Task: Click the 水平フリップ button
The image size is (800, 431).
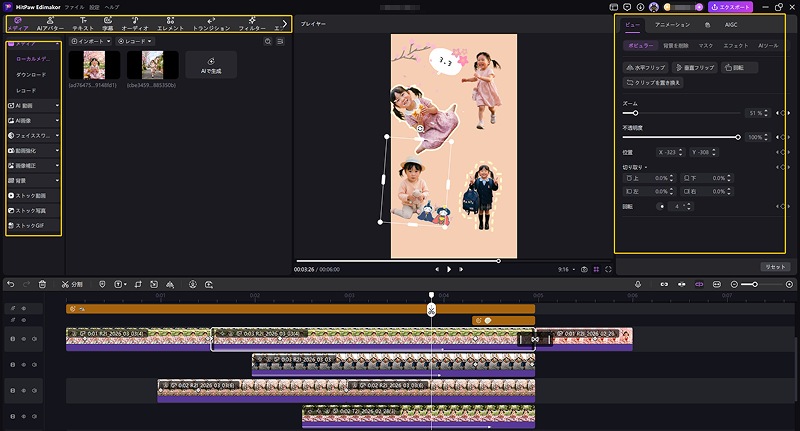Action: [645, 67]
